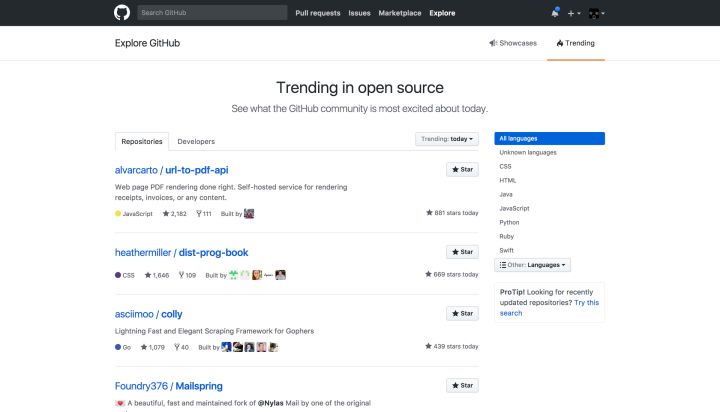Click the contributor avatar for url-to-pdf-api
720x412 pixels.
pyautogui.click(x=250, y=213)
